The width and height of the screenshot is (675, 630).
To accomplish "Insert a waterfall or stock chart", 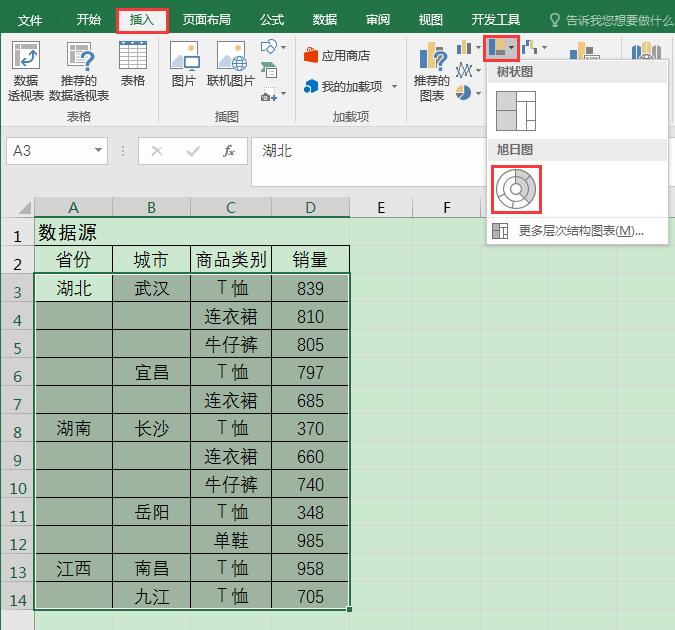I will 529,47.
